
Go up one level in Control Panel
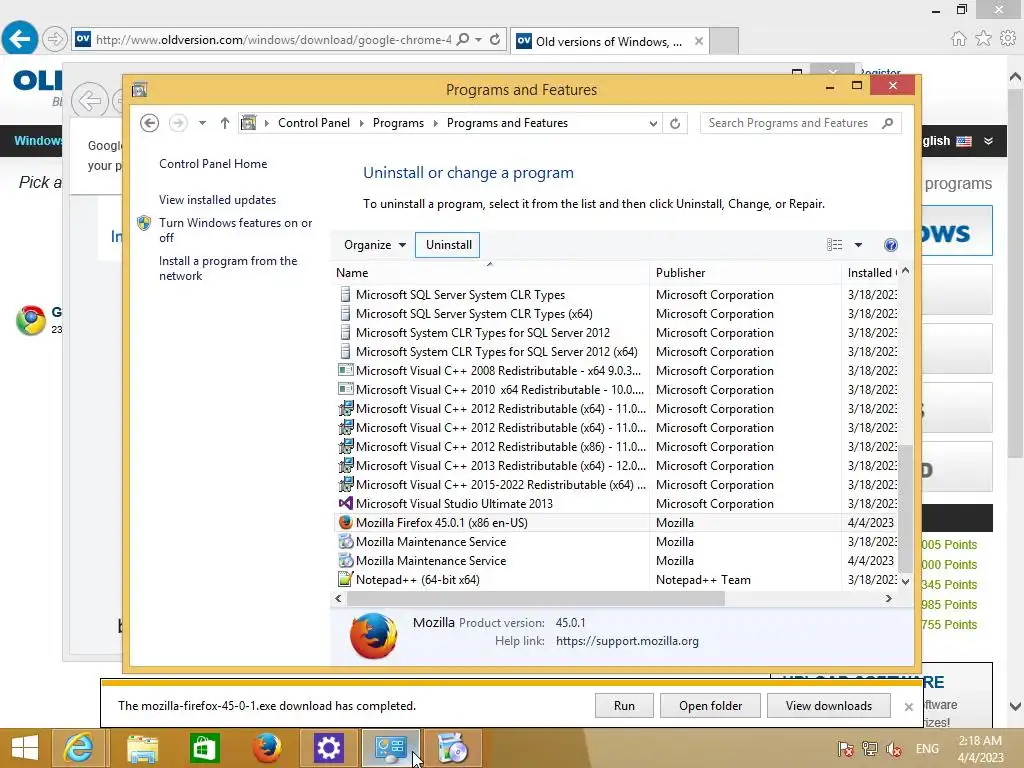point(225,123)
